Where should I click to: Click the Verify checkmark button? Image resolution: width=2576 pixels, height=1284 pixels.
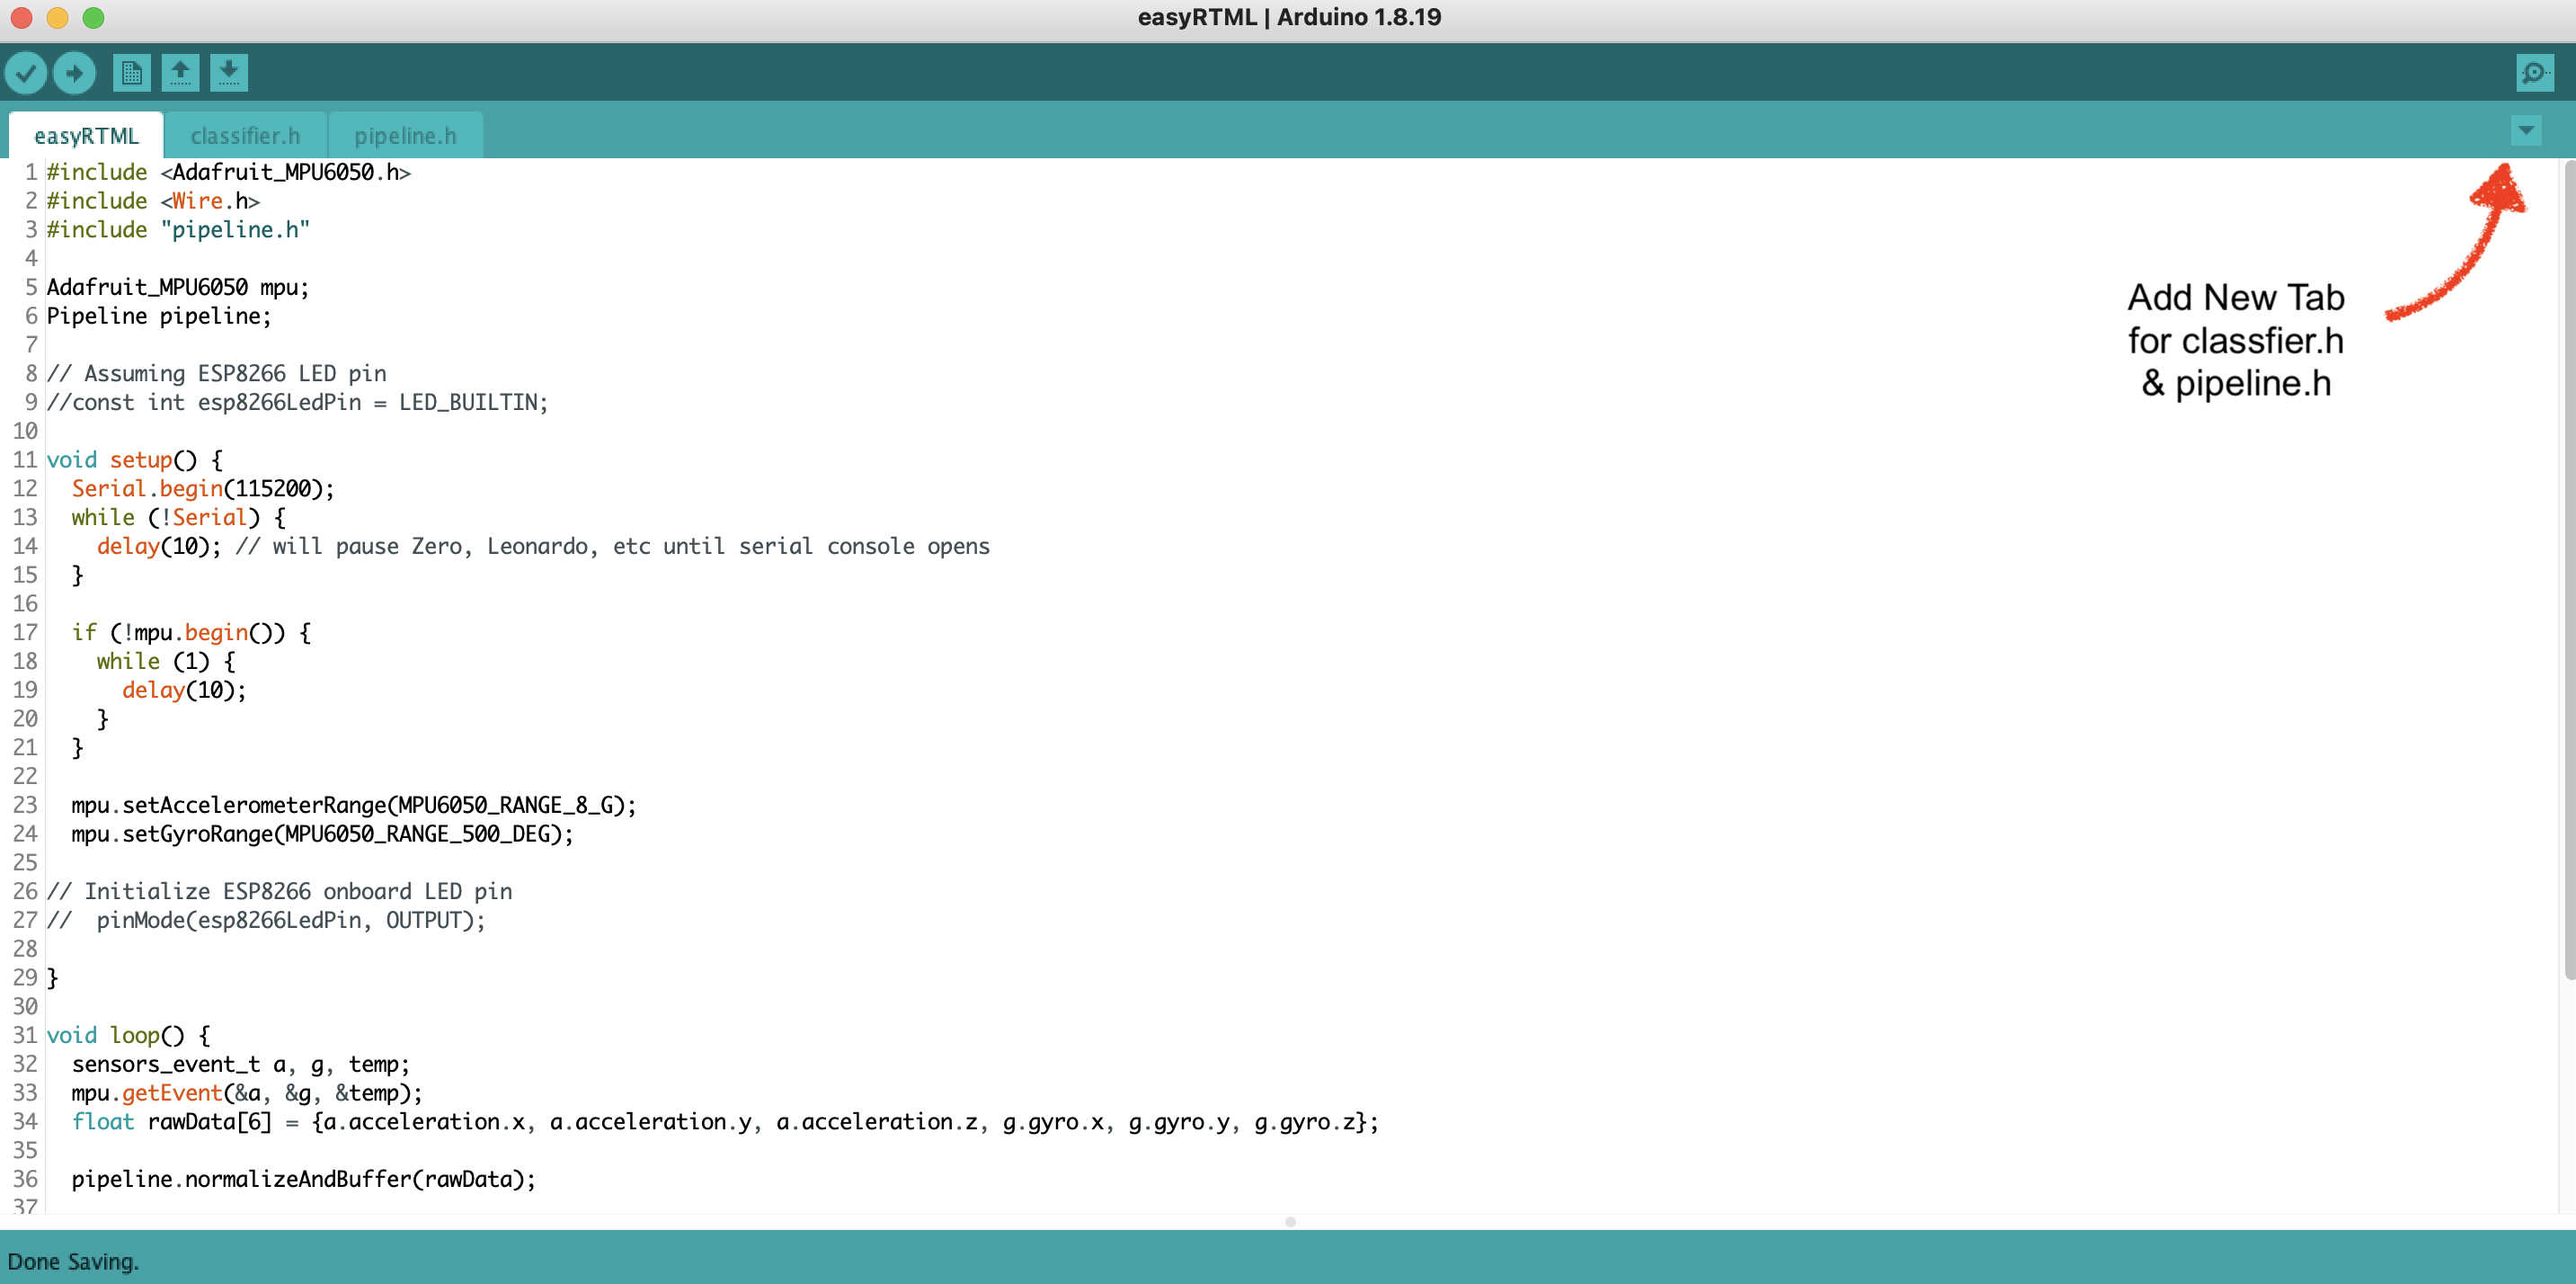tap(26, 73)
